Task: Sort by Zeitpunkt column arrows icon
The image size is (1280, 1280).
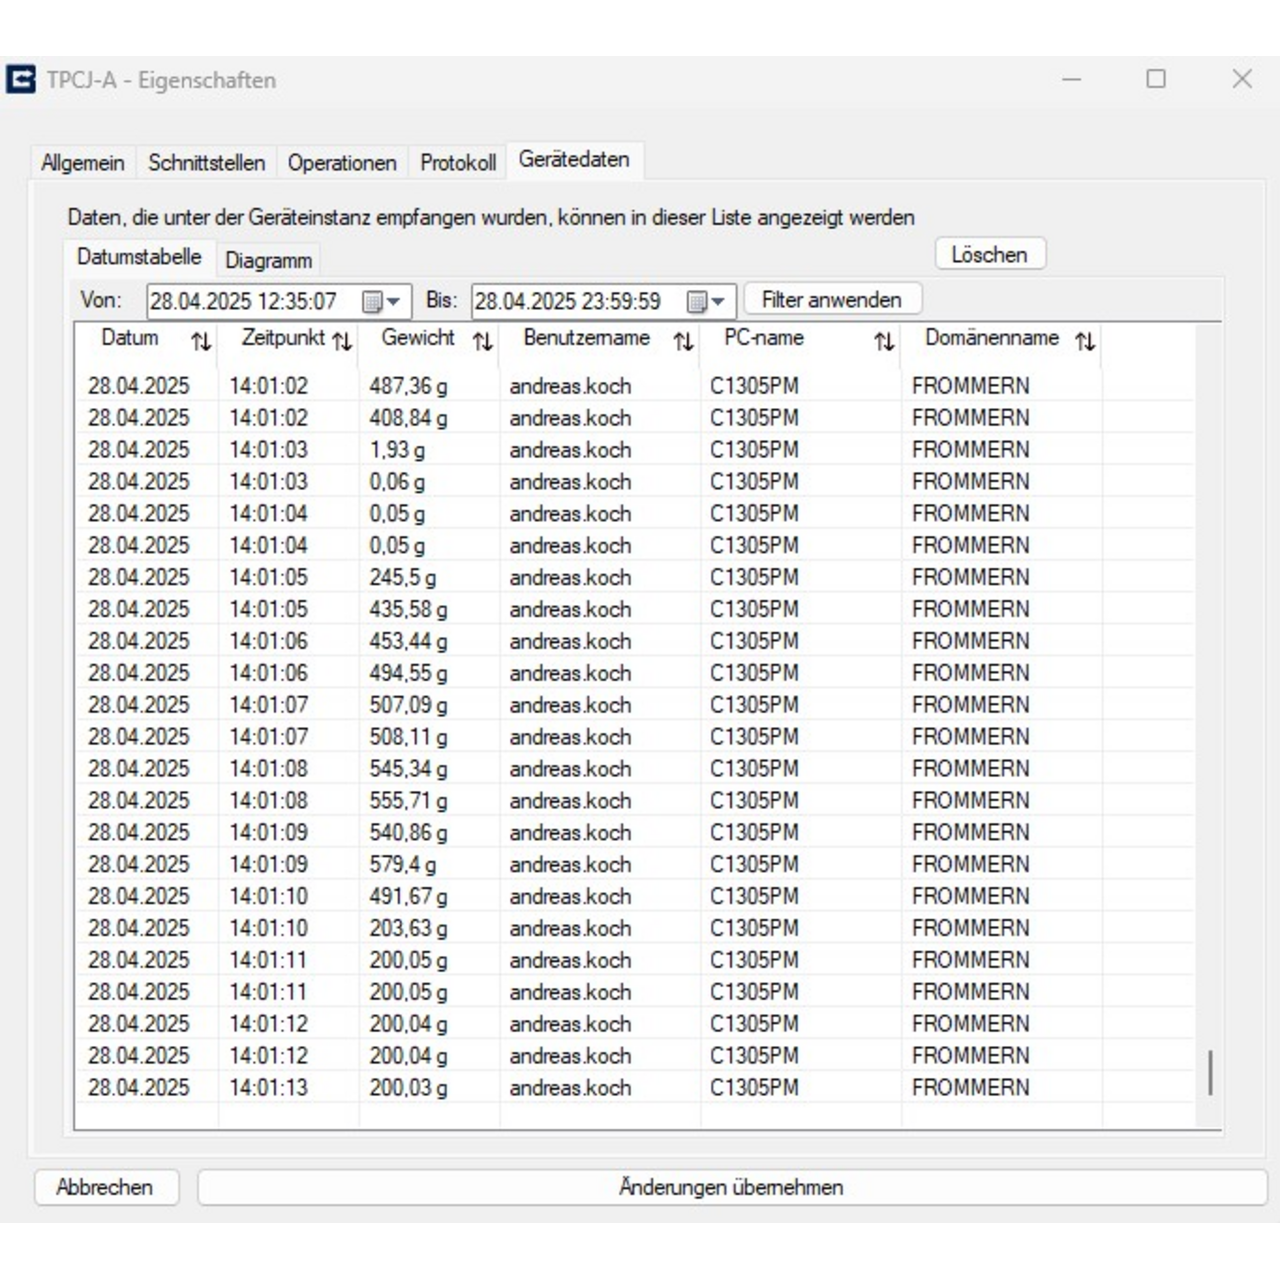Action: point(342,342)
